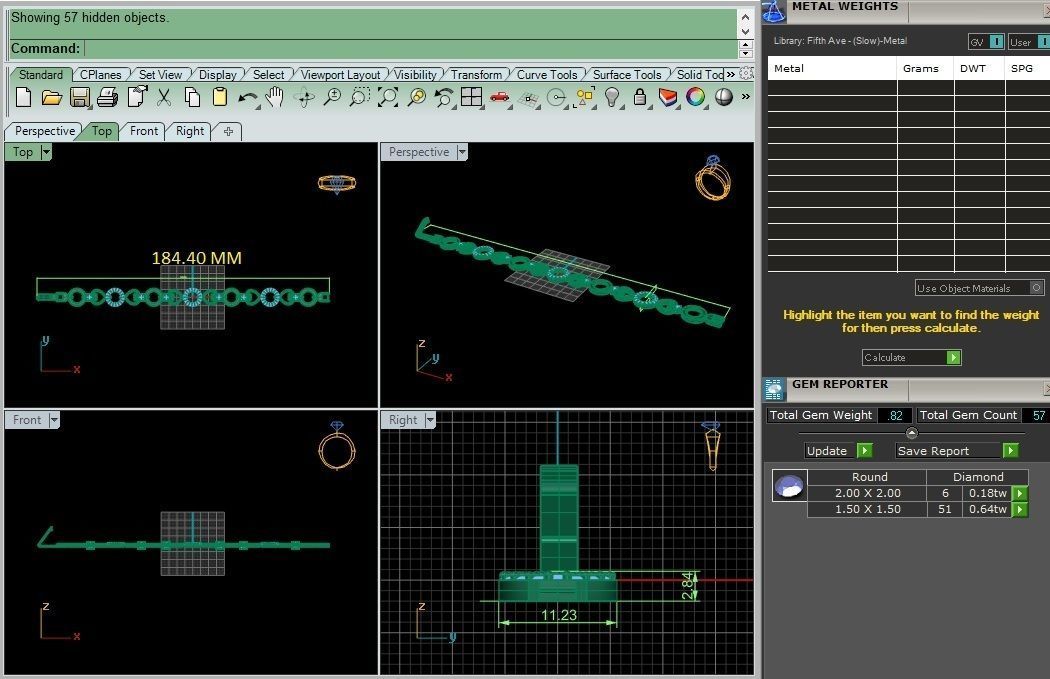
Task: Click the Zoom Extents icon
Action: (x=388, y=98)
